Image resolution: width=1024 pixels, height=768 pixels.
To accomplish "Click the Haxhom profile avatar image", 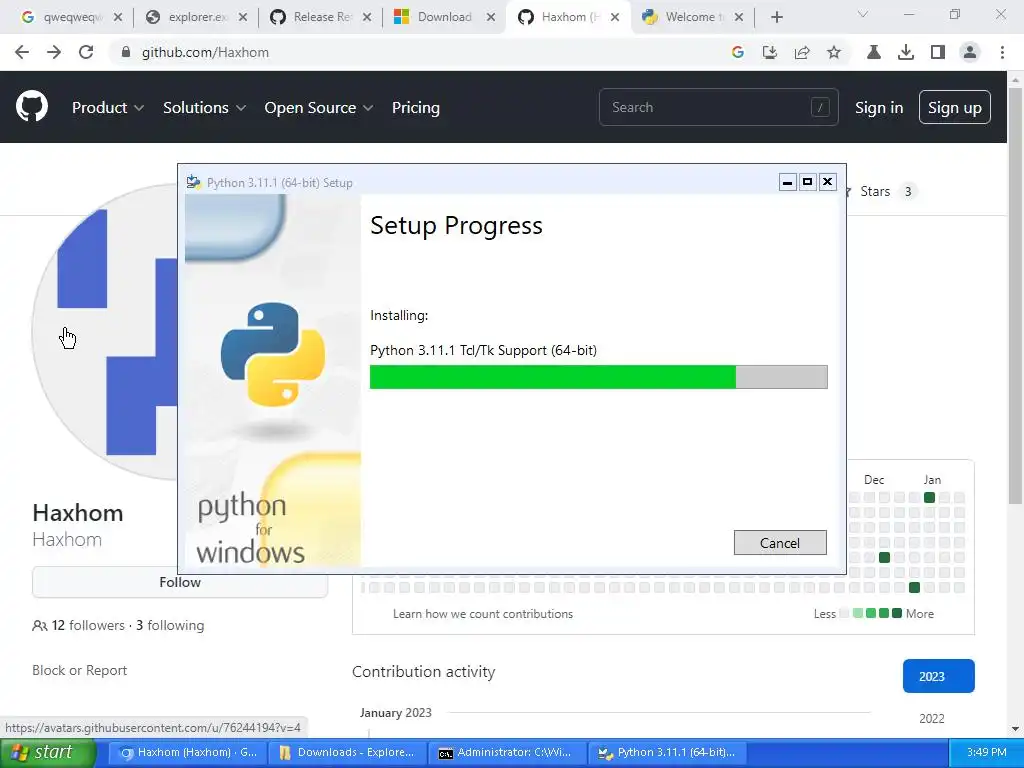I will [104, 332].
